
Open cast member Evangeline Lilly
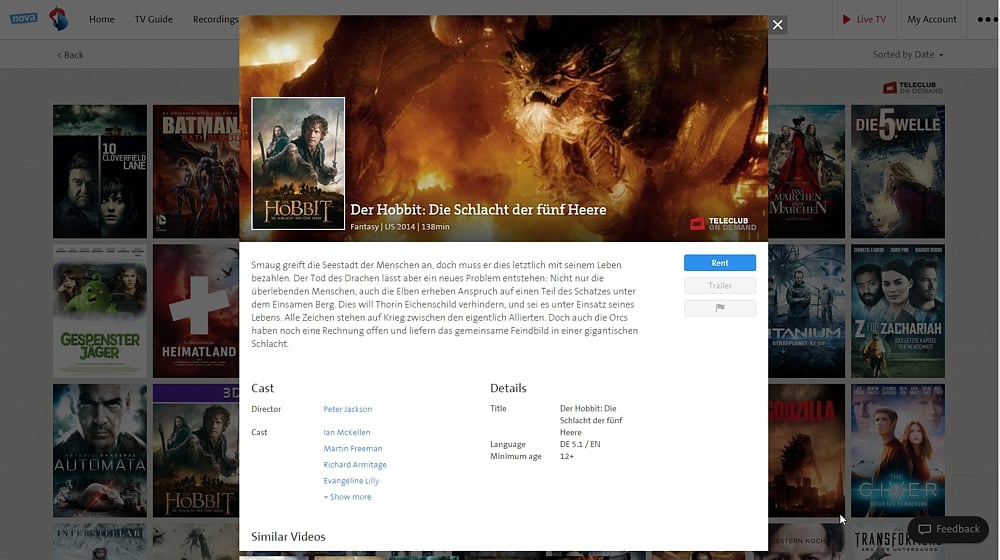351,481
